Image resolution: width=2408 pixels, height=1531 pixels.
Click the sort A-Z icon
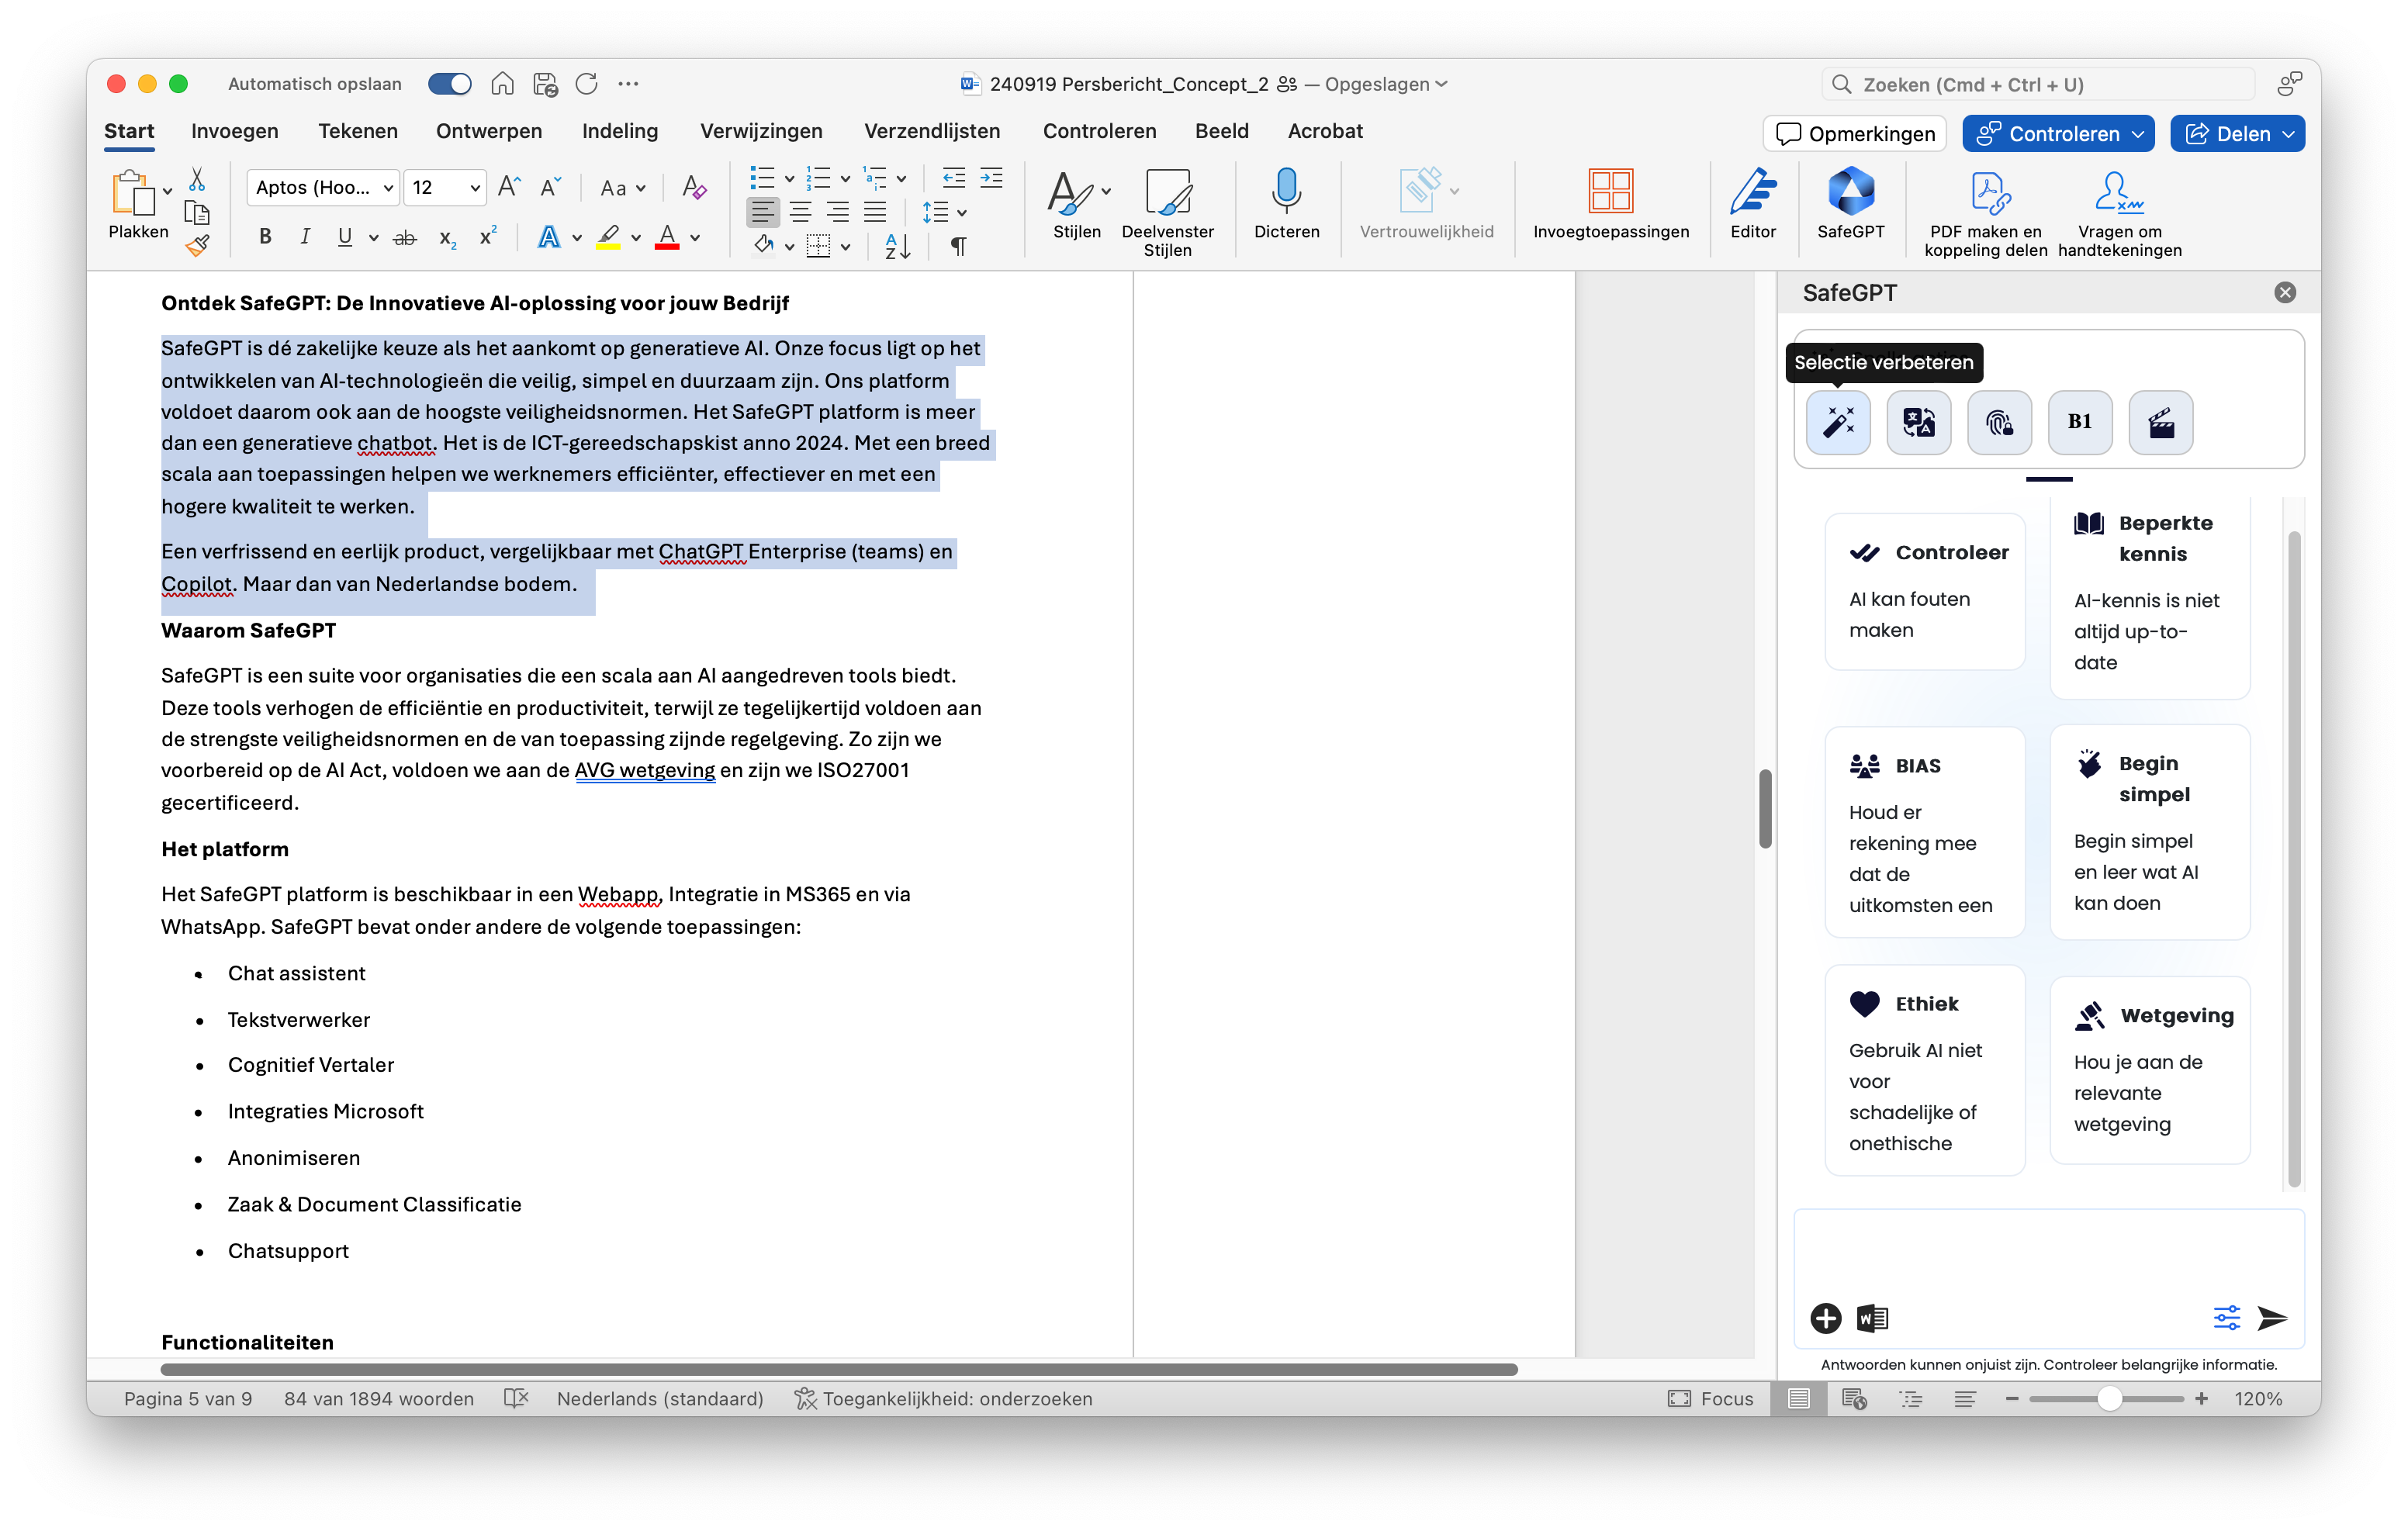pyautogui.click(x=897, y=246)
